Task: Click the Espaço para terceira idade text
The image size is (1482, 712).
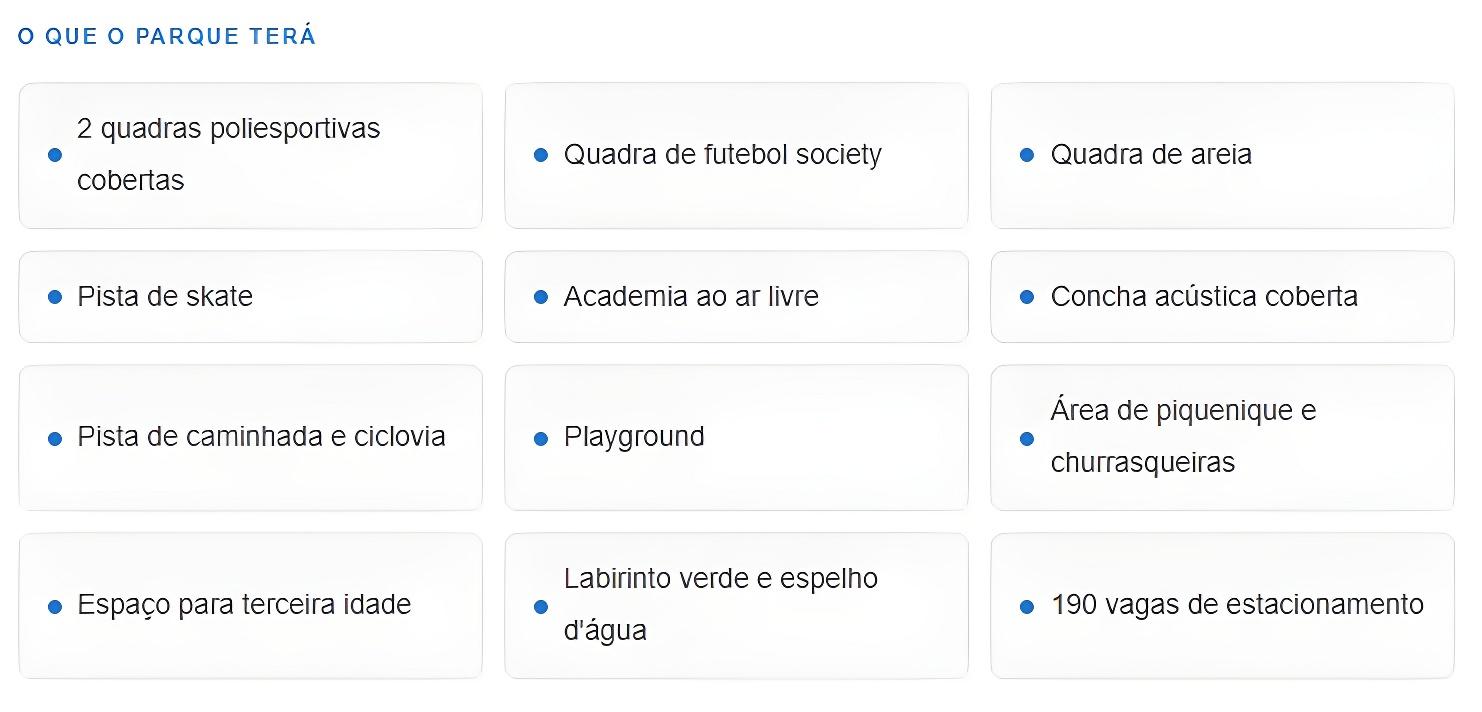Action: [x=244, y=605]
